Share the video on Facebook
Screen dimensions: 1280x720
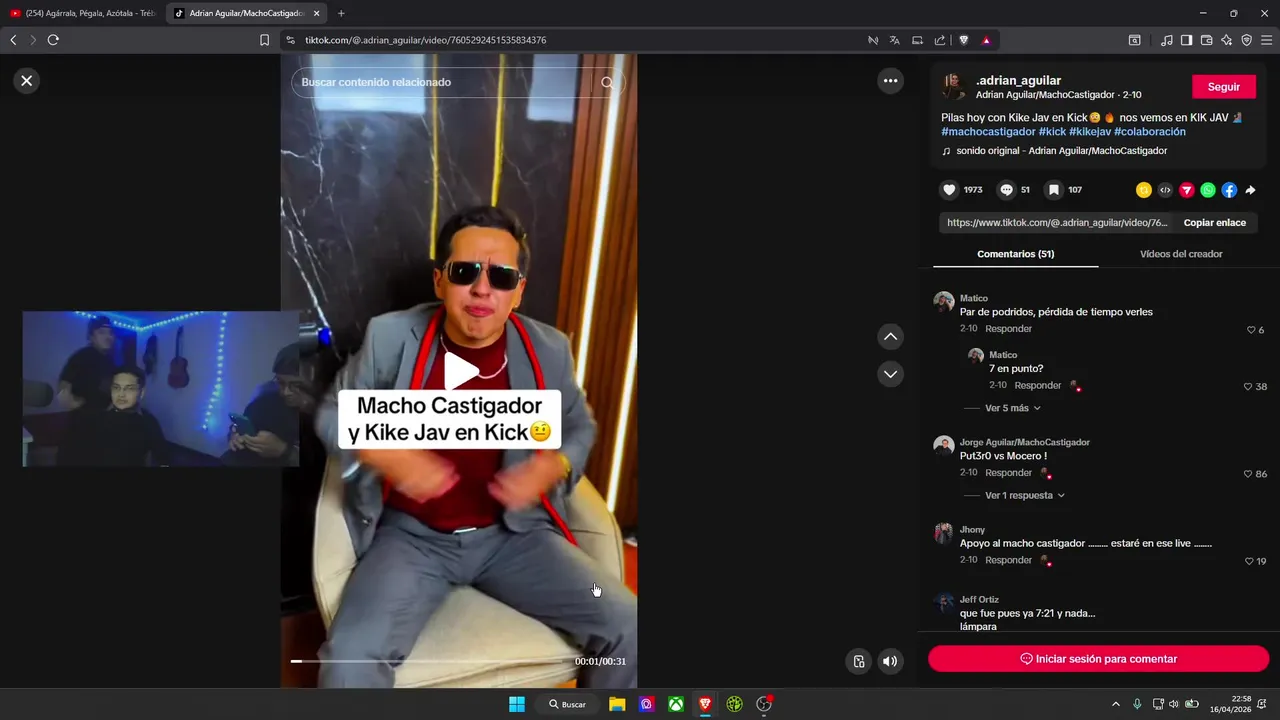click(x=1229, y=190)
